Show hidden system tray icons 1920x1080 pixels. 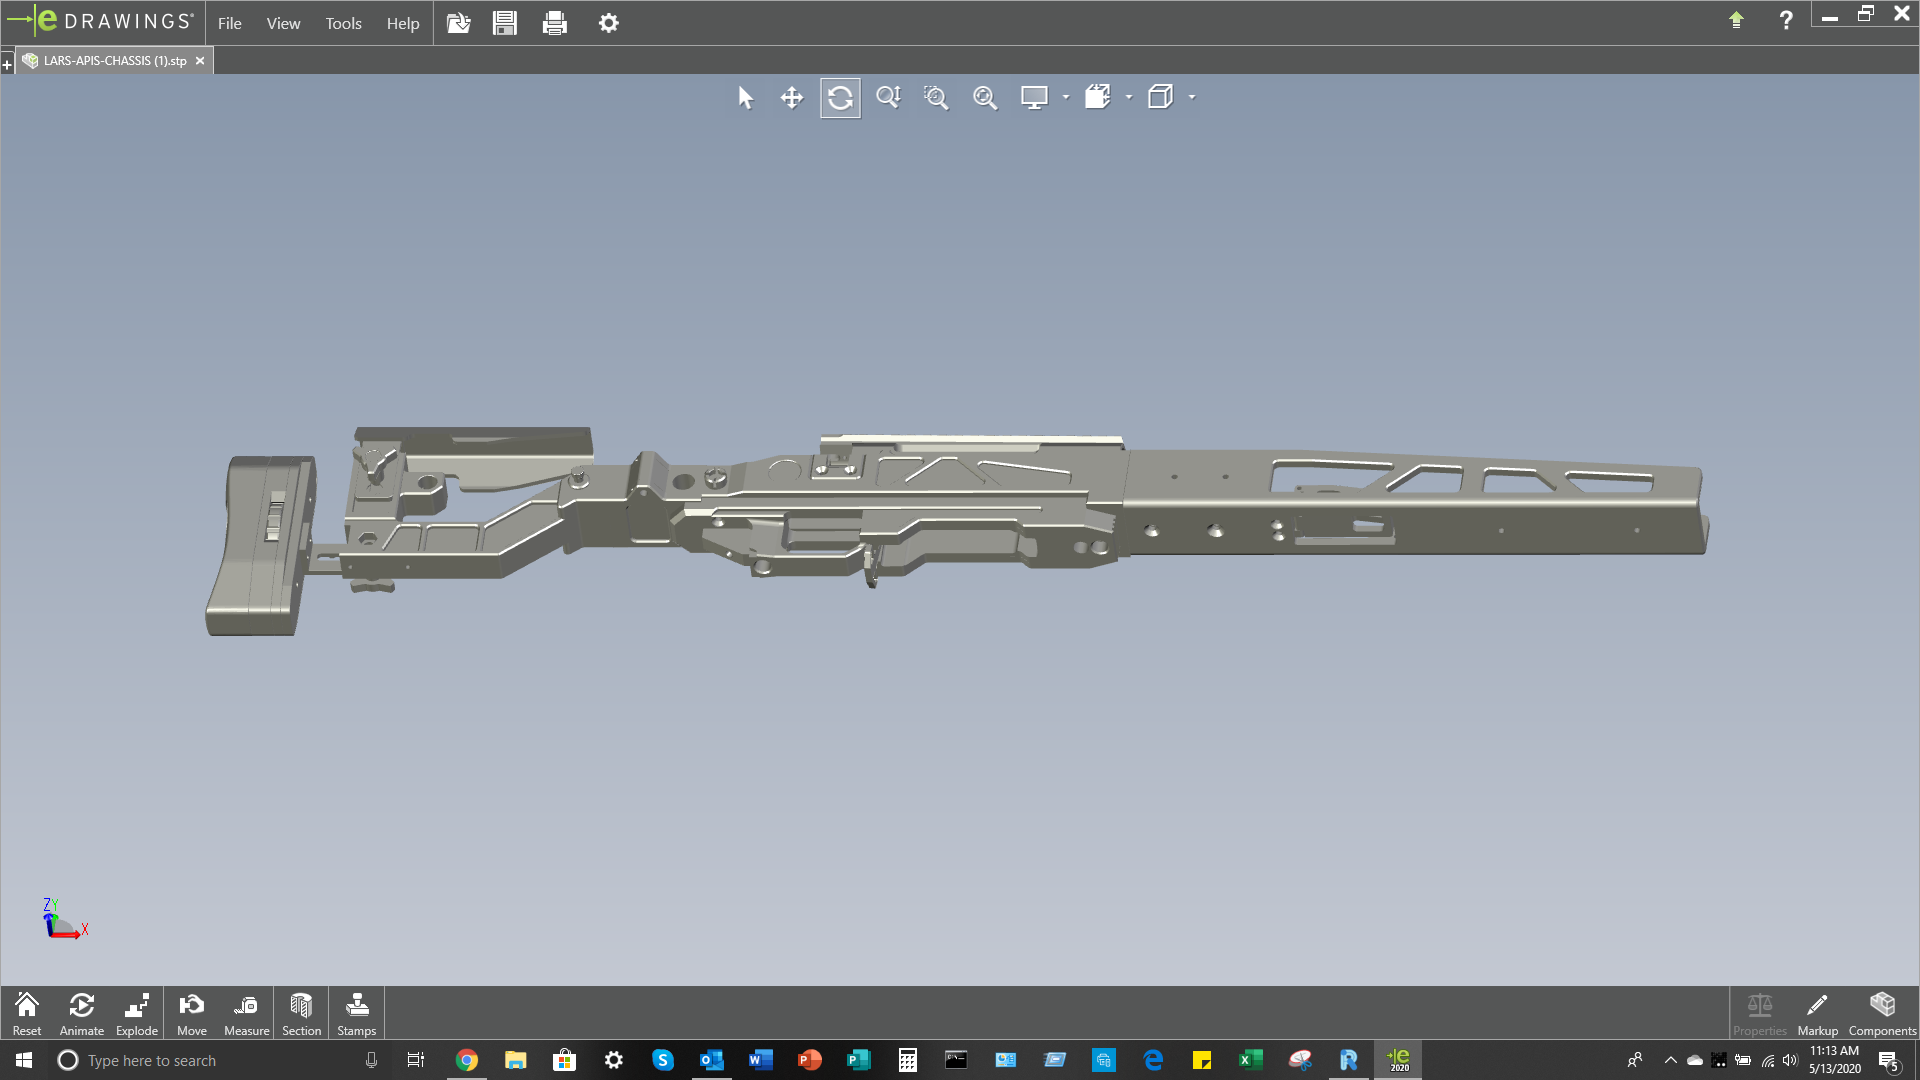coord(1670,1060)
